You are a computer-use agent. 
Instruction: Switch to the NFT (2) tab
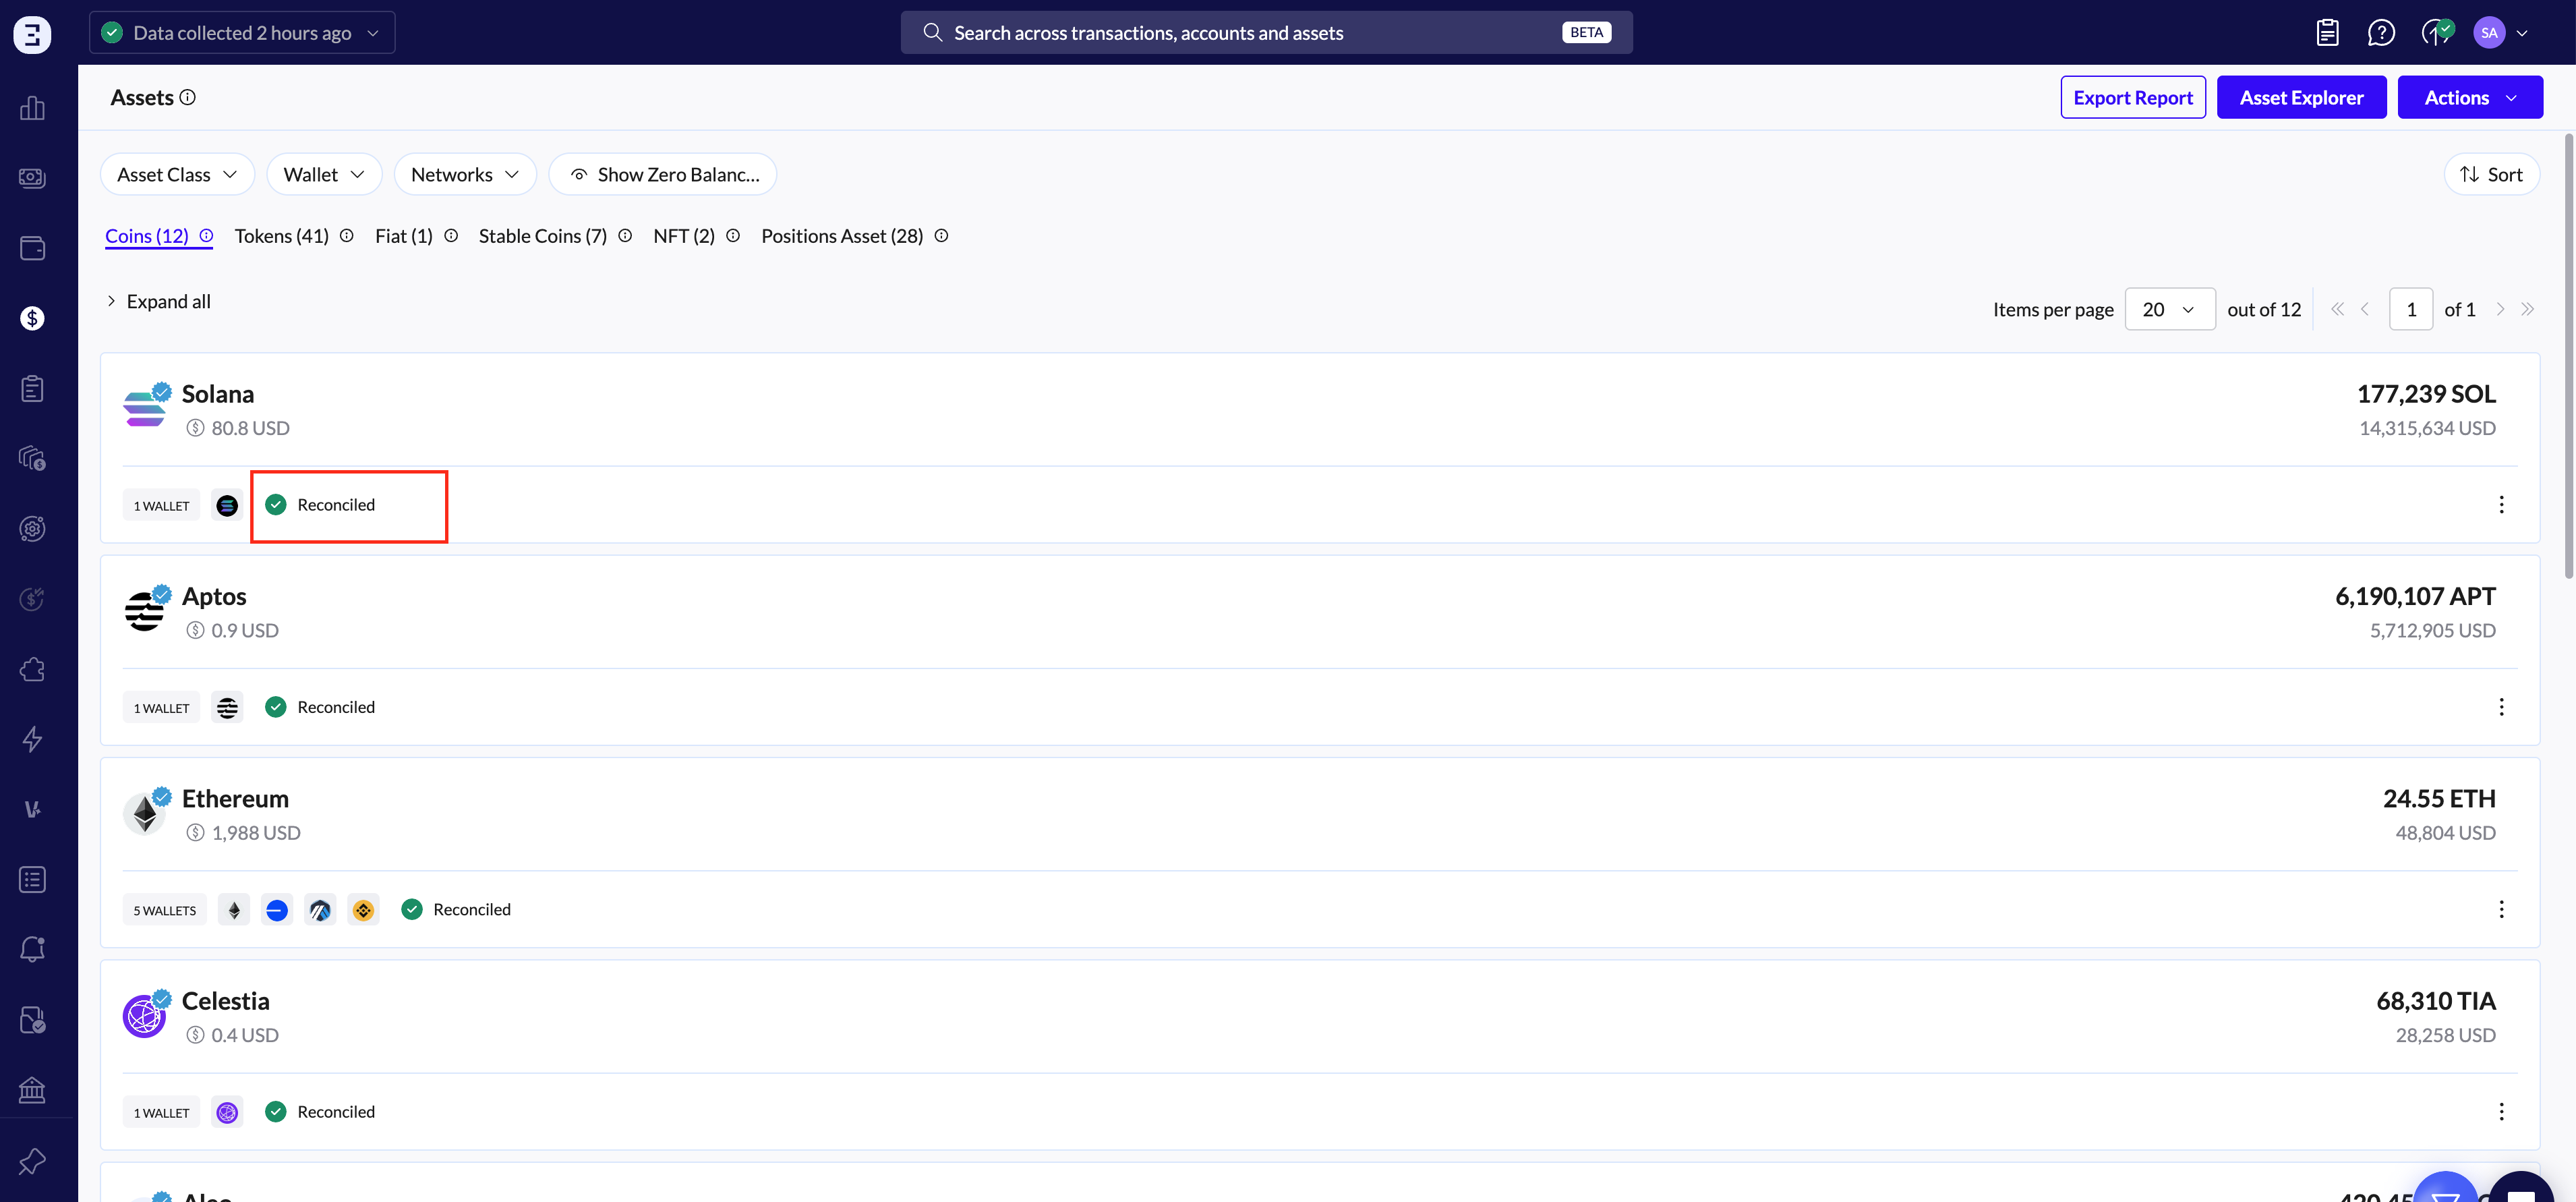point(684,236)
